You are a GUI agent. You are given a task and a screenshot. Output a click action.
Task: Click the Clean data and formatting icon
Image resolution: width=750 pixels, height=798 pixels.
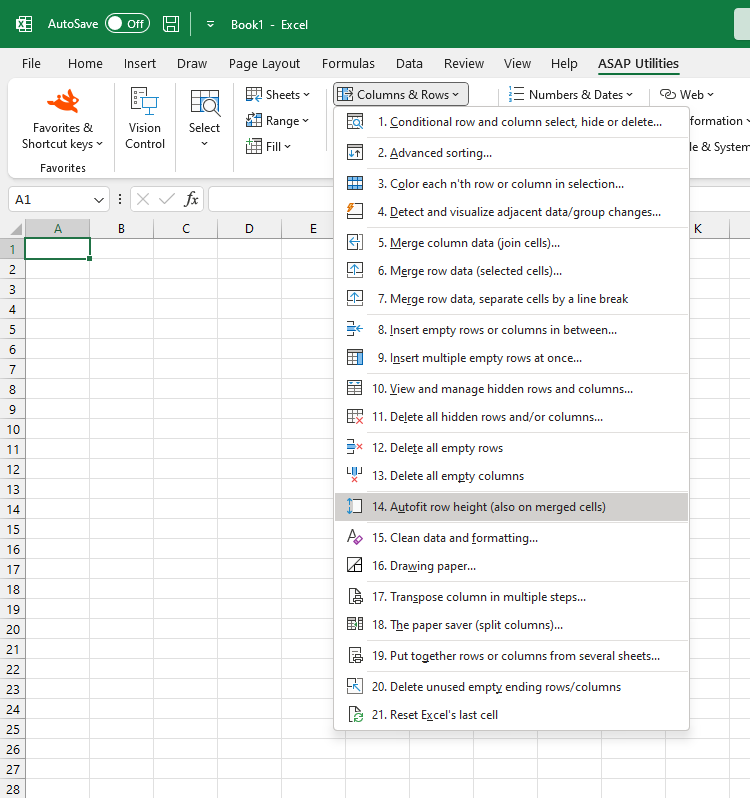[354, 538]
